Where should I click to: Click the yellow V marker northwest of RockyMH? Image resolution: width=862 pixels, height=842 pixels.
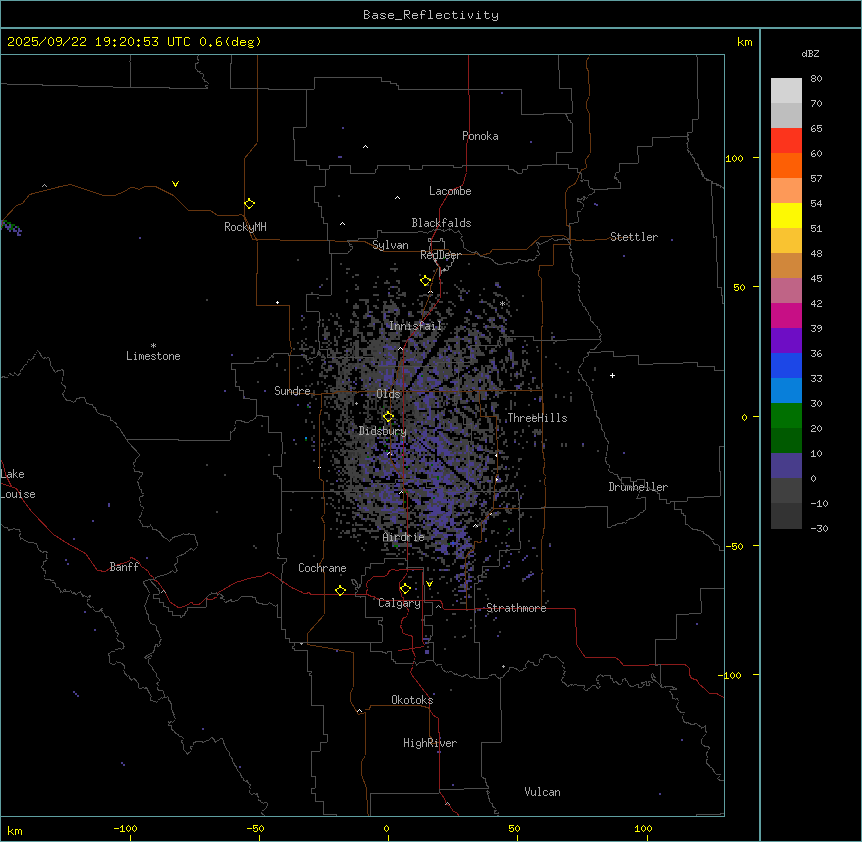[175, 184]
